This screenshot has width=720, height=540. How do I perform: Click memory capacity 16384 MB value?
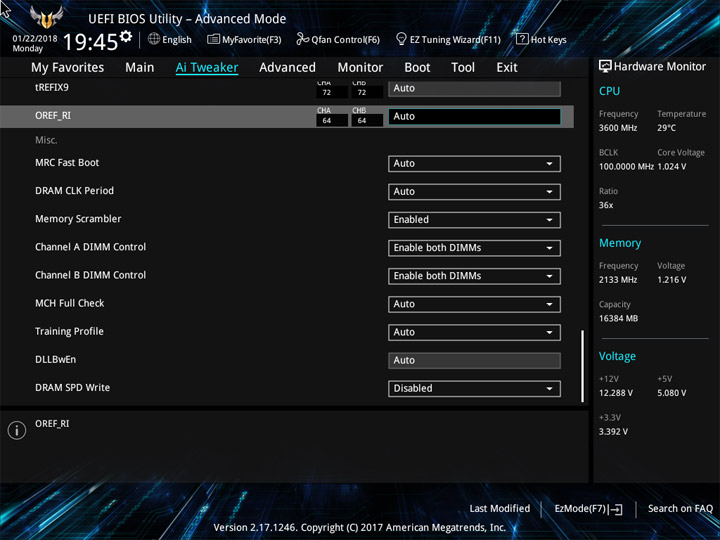pos(618,319)
